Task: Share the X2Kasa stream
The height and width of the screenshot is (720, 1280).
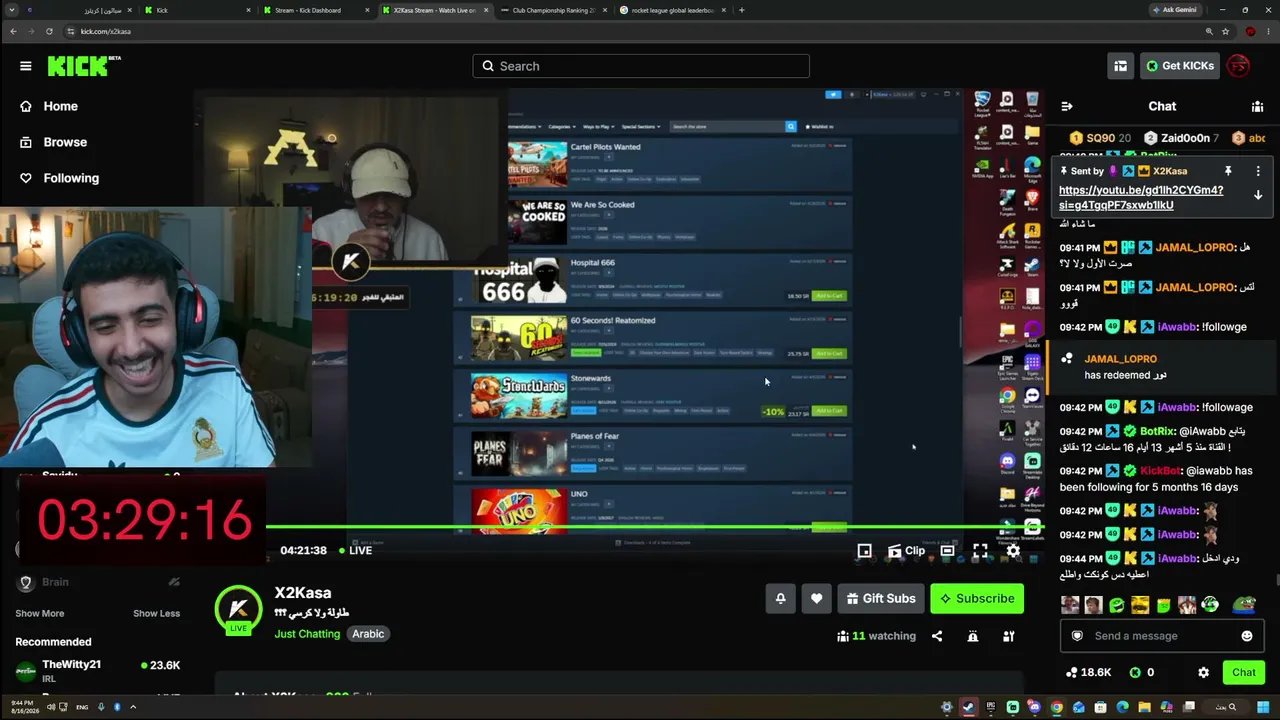Action: pos(937,636)
